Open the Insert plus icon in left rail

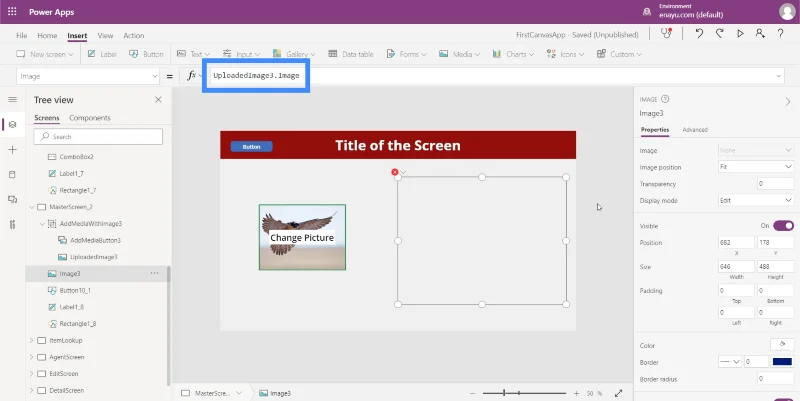point(12,149)
